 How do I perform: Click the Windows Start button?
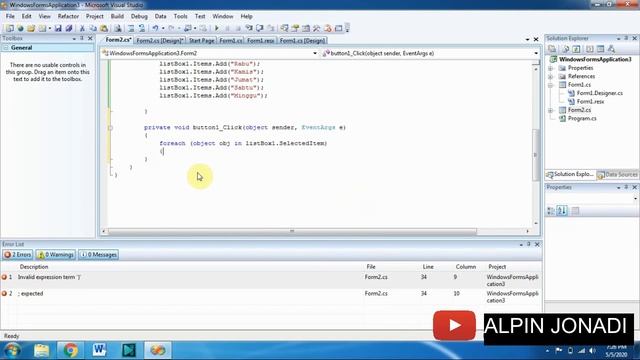(12, 350)
